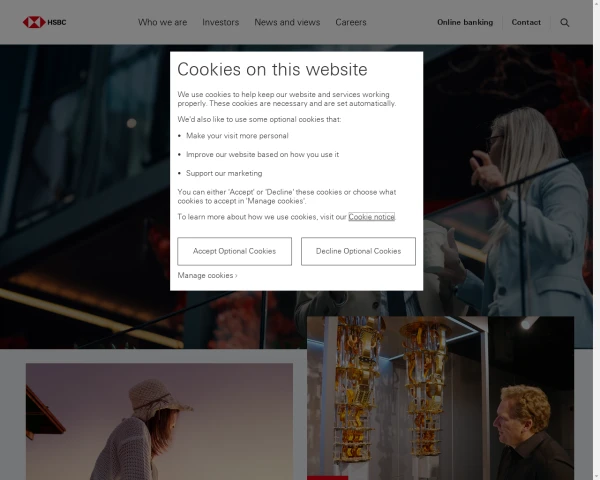600x480 pixels.
Task: Open the Manage cookies link
Action: [205, 275]
